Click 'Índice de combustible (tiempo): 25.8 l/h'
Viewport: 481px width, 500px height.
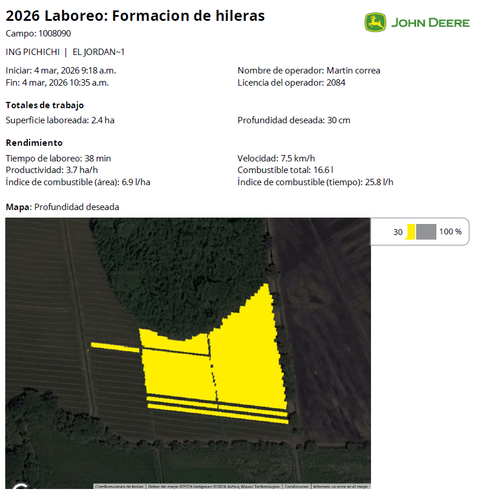click(315, 182)
